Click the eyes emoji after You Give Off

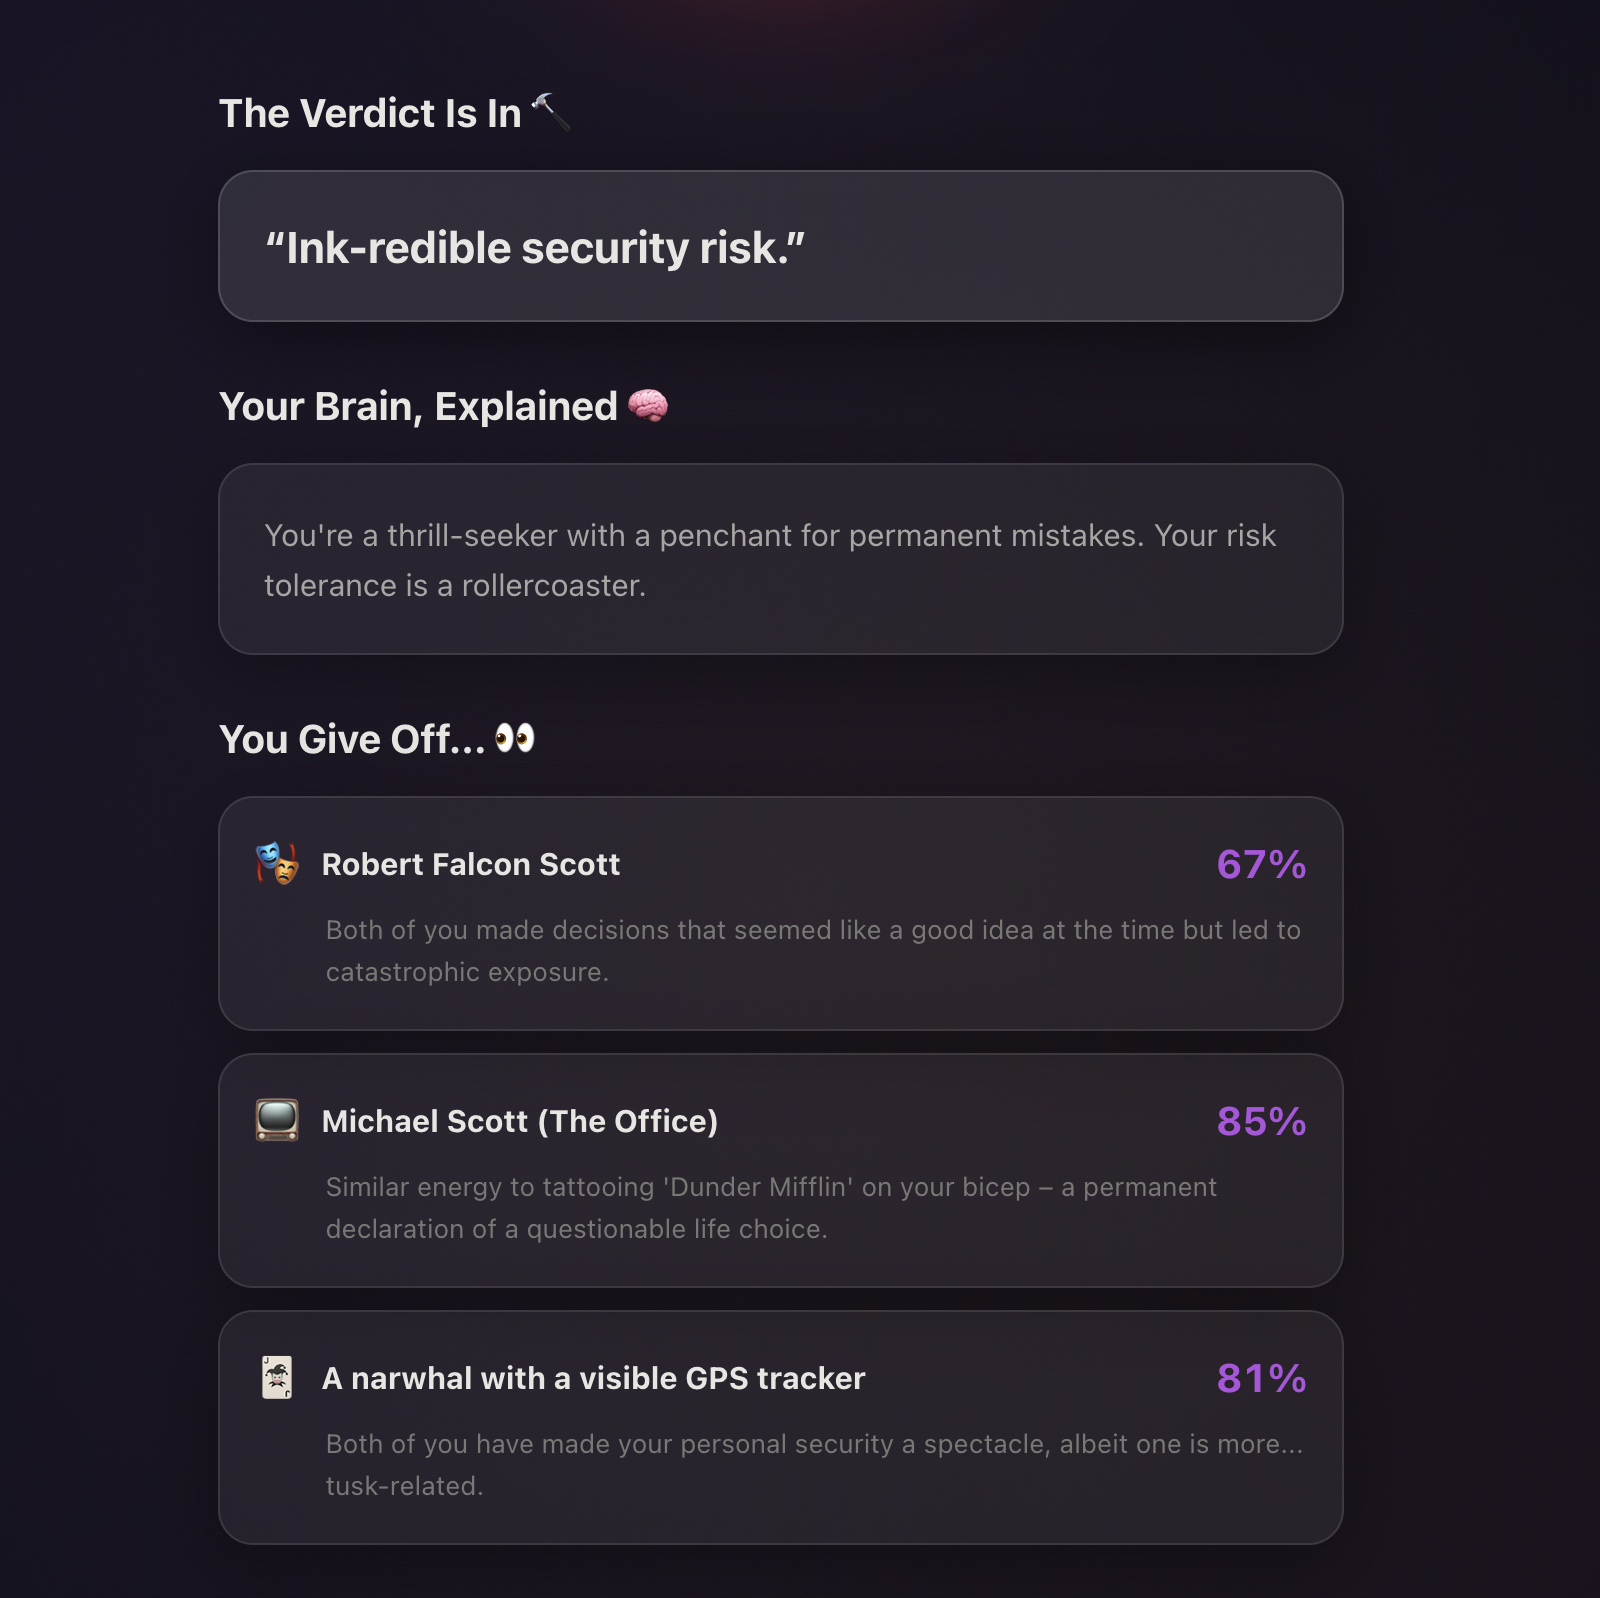[x=515, y=739]
